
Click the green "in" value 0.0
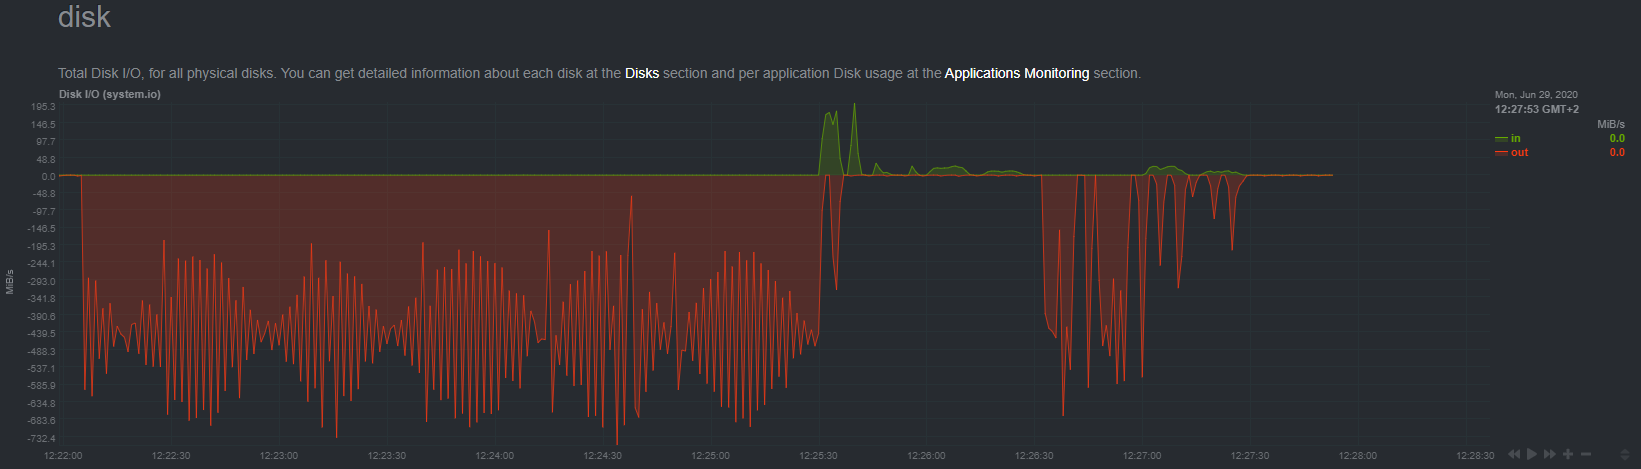pos(1616,139)
